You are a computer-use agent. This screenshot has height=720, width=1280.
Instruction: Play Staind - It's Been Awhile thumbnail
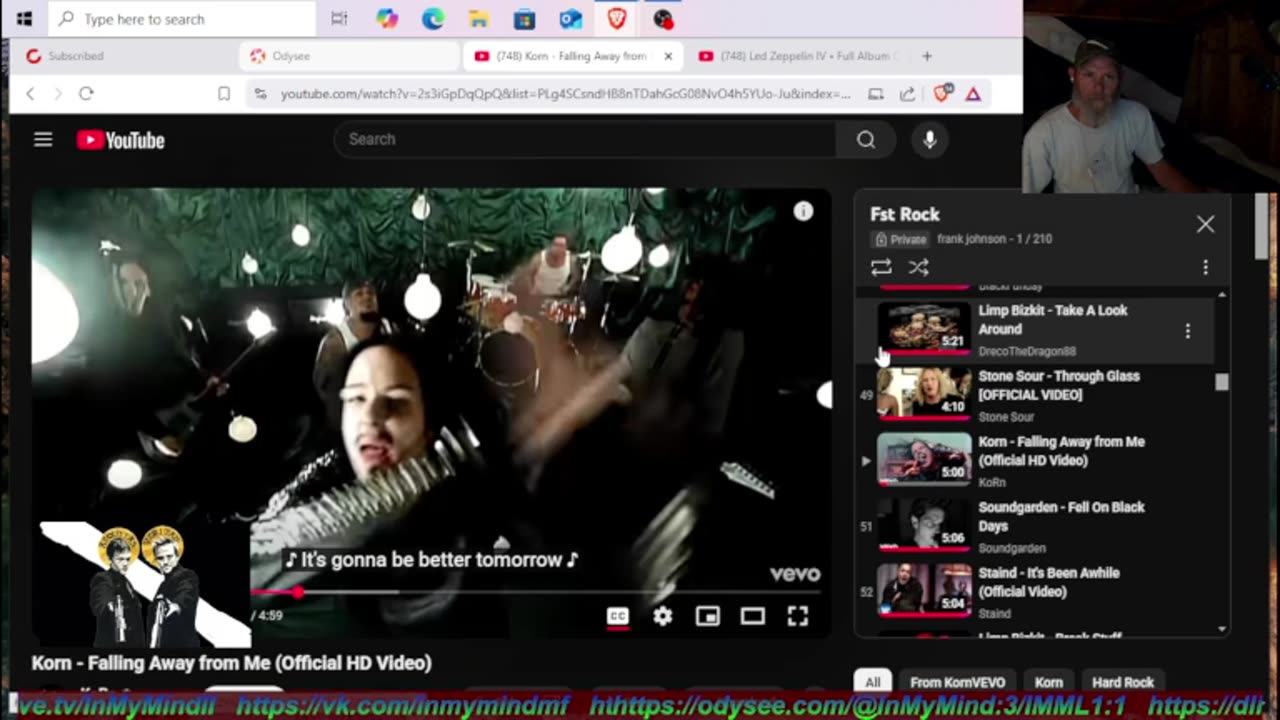coord(924,590)
